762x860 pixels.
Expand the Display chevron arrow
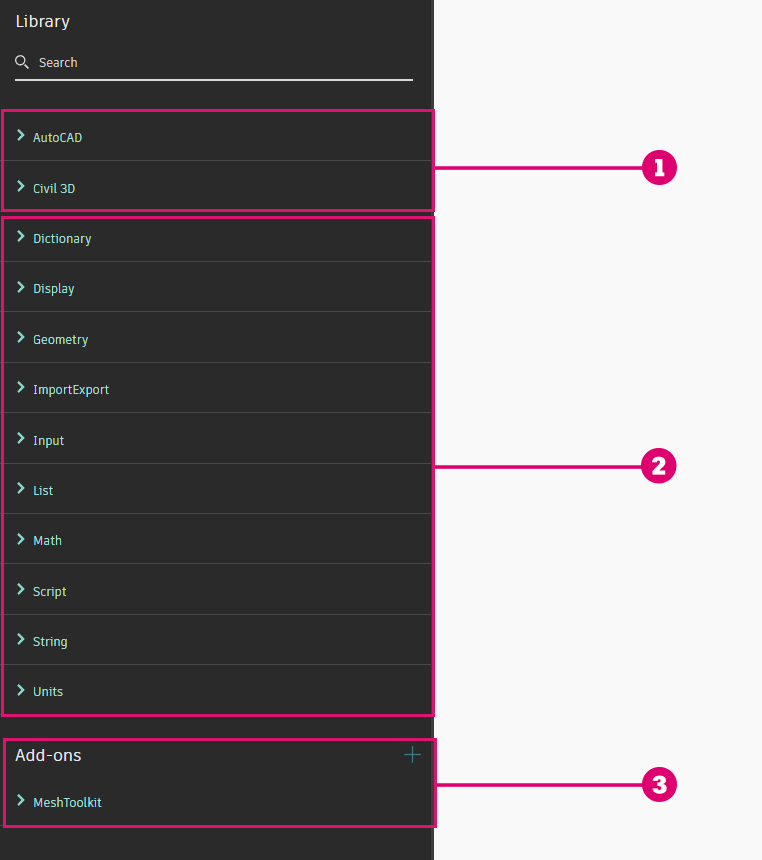tap(21, 288)
